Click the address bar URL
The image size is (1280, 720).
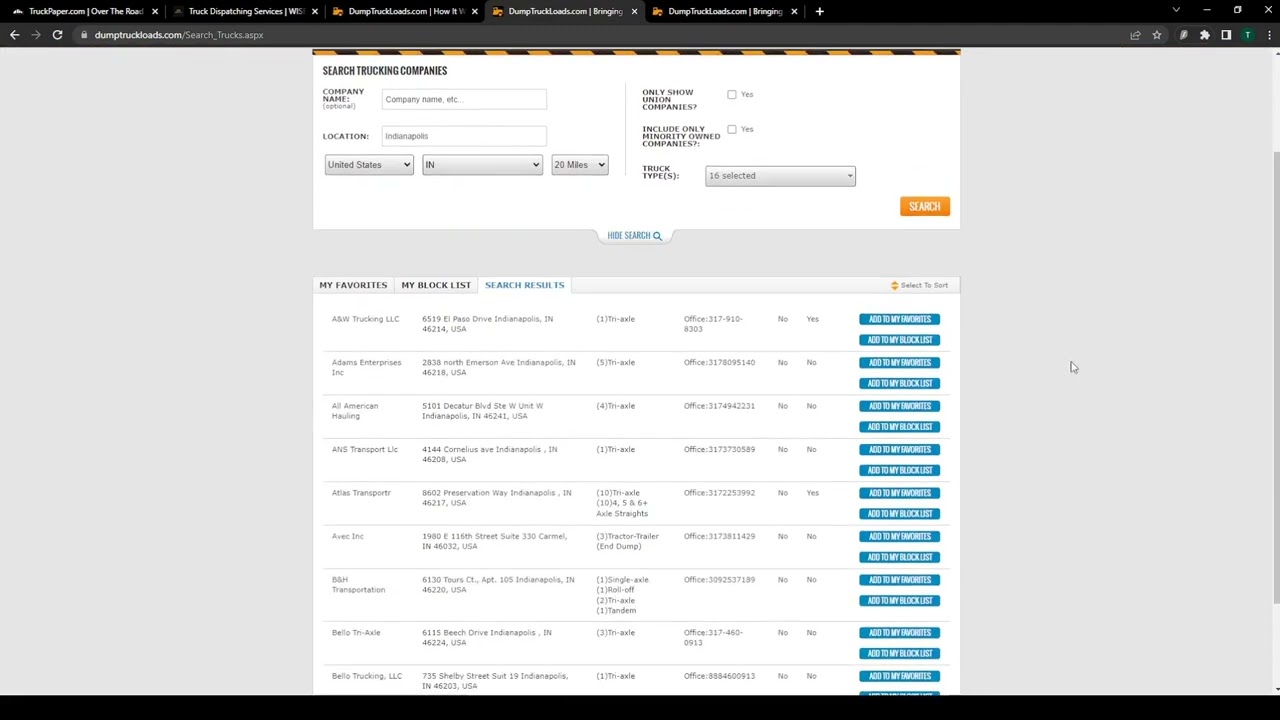point(179,35)
